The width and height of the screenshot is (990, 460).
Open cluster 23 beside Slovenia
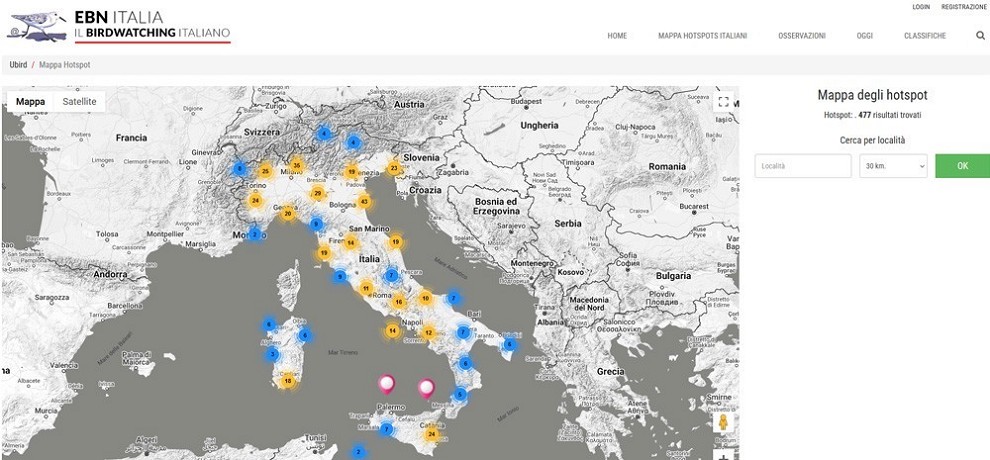[394, 168]
